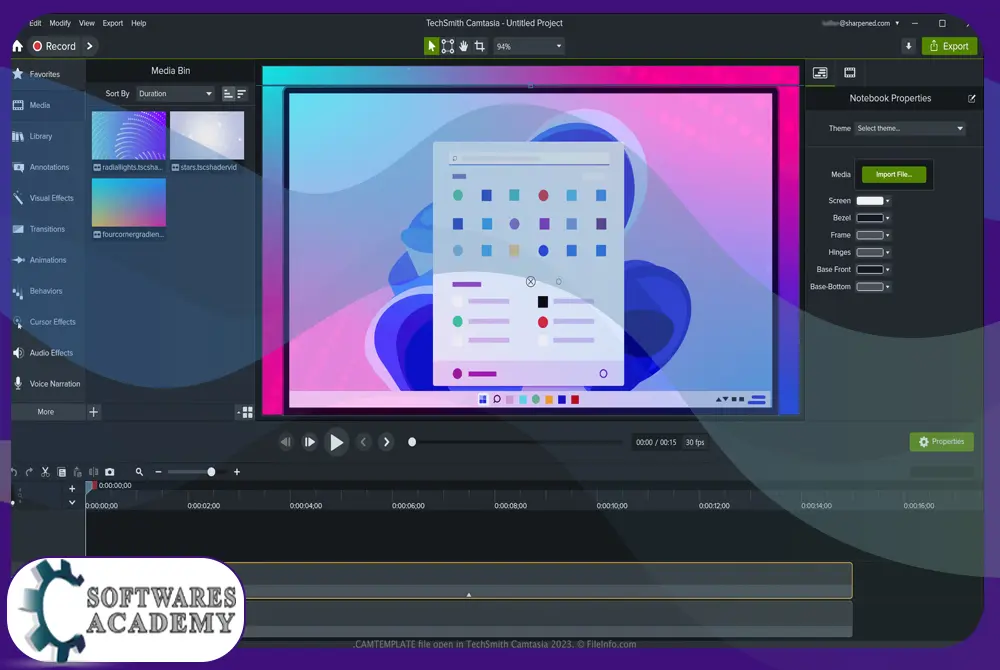This screenshot has width=1000, height=670.
Task: Click the large Play button
Action: (x=336, y=442)
